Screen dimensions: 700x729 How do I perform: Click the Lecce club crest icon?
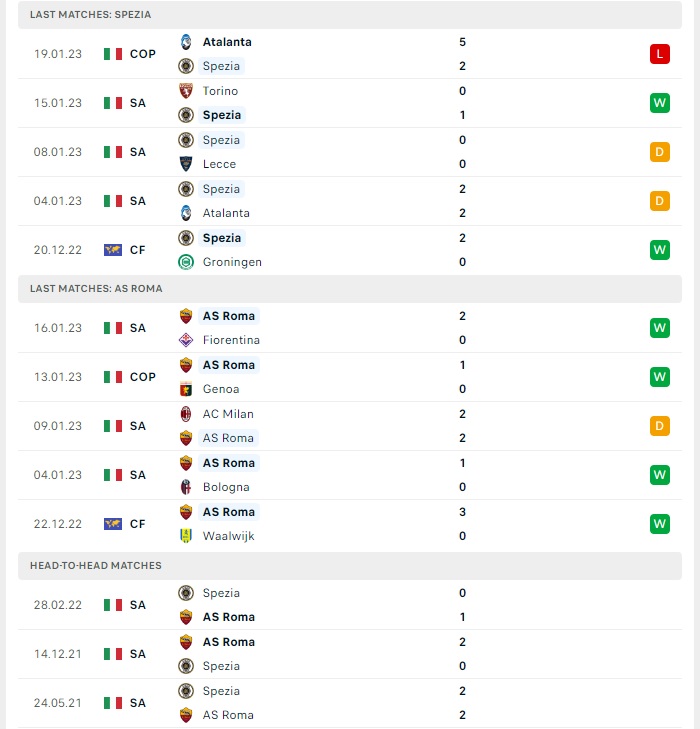coord(186,164)
